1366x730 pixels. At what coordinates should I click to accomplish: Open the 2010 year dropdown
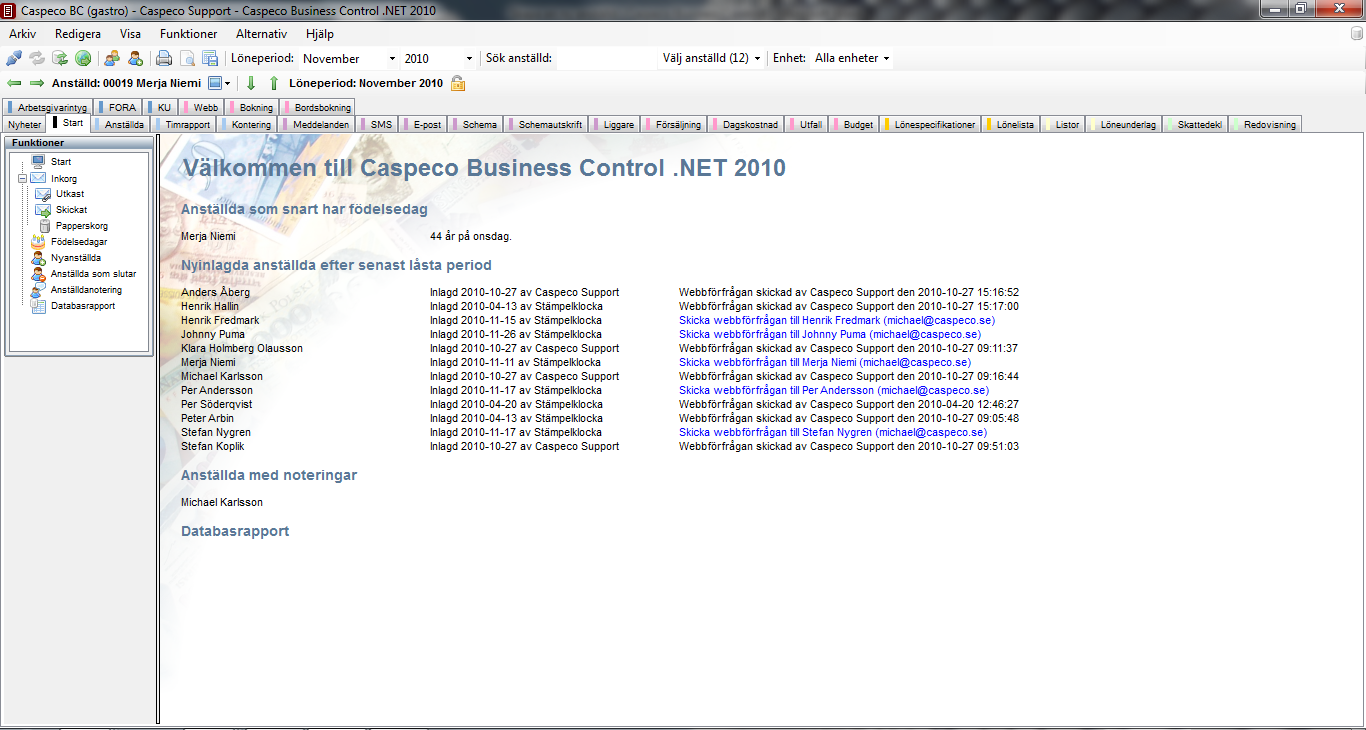click(x=469, y=59)
